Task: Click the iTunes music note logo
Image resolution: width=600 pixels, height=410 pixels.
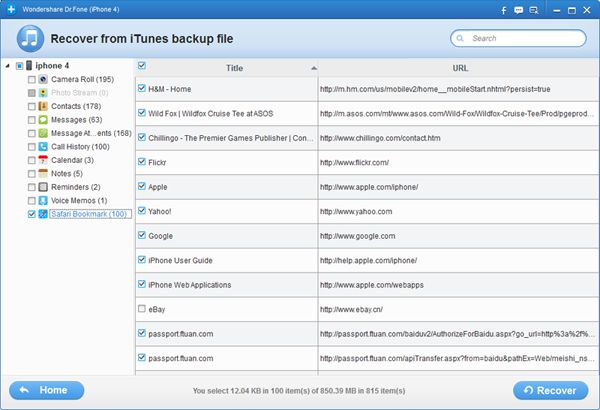Action: [x=30, y=39]
